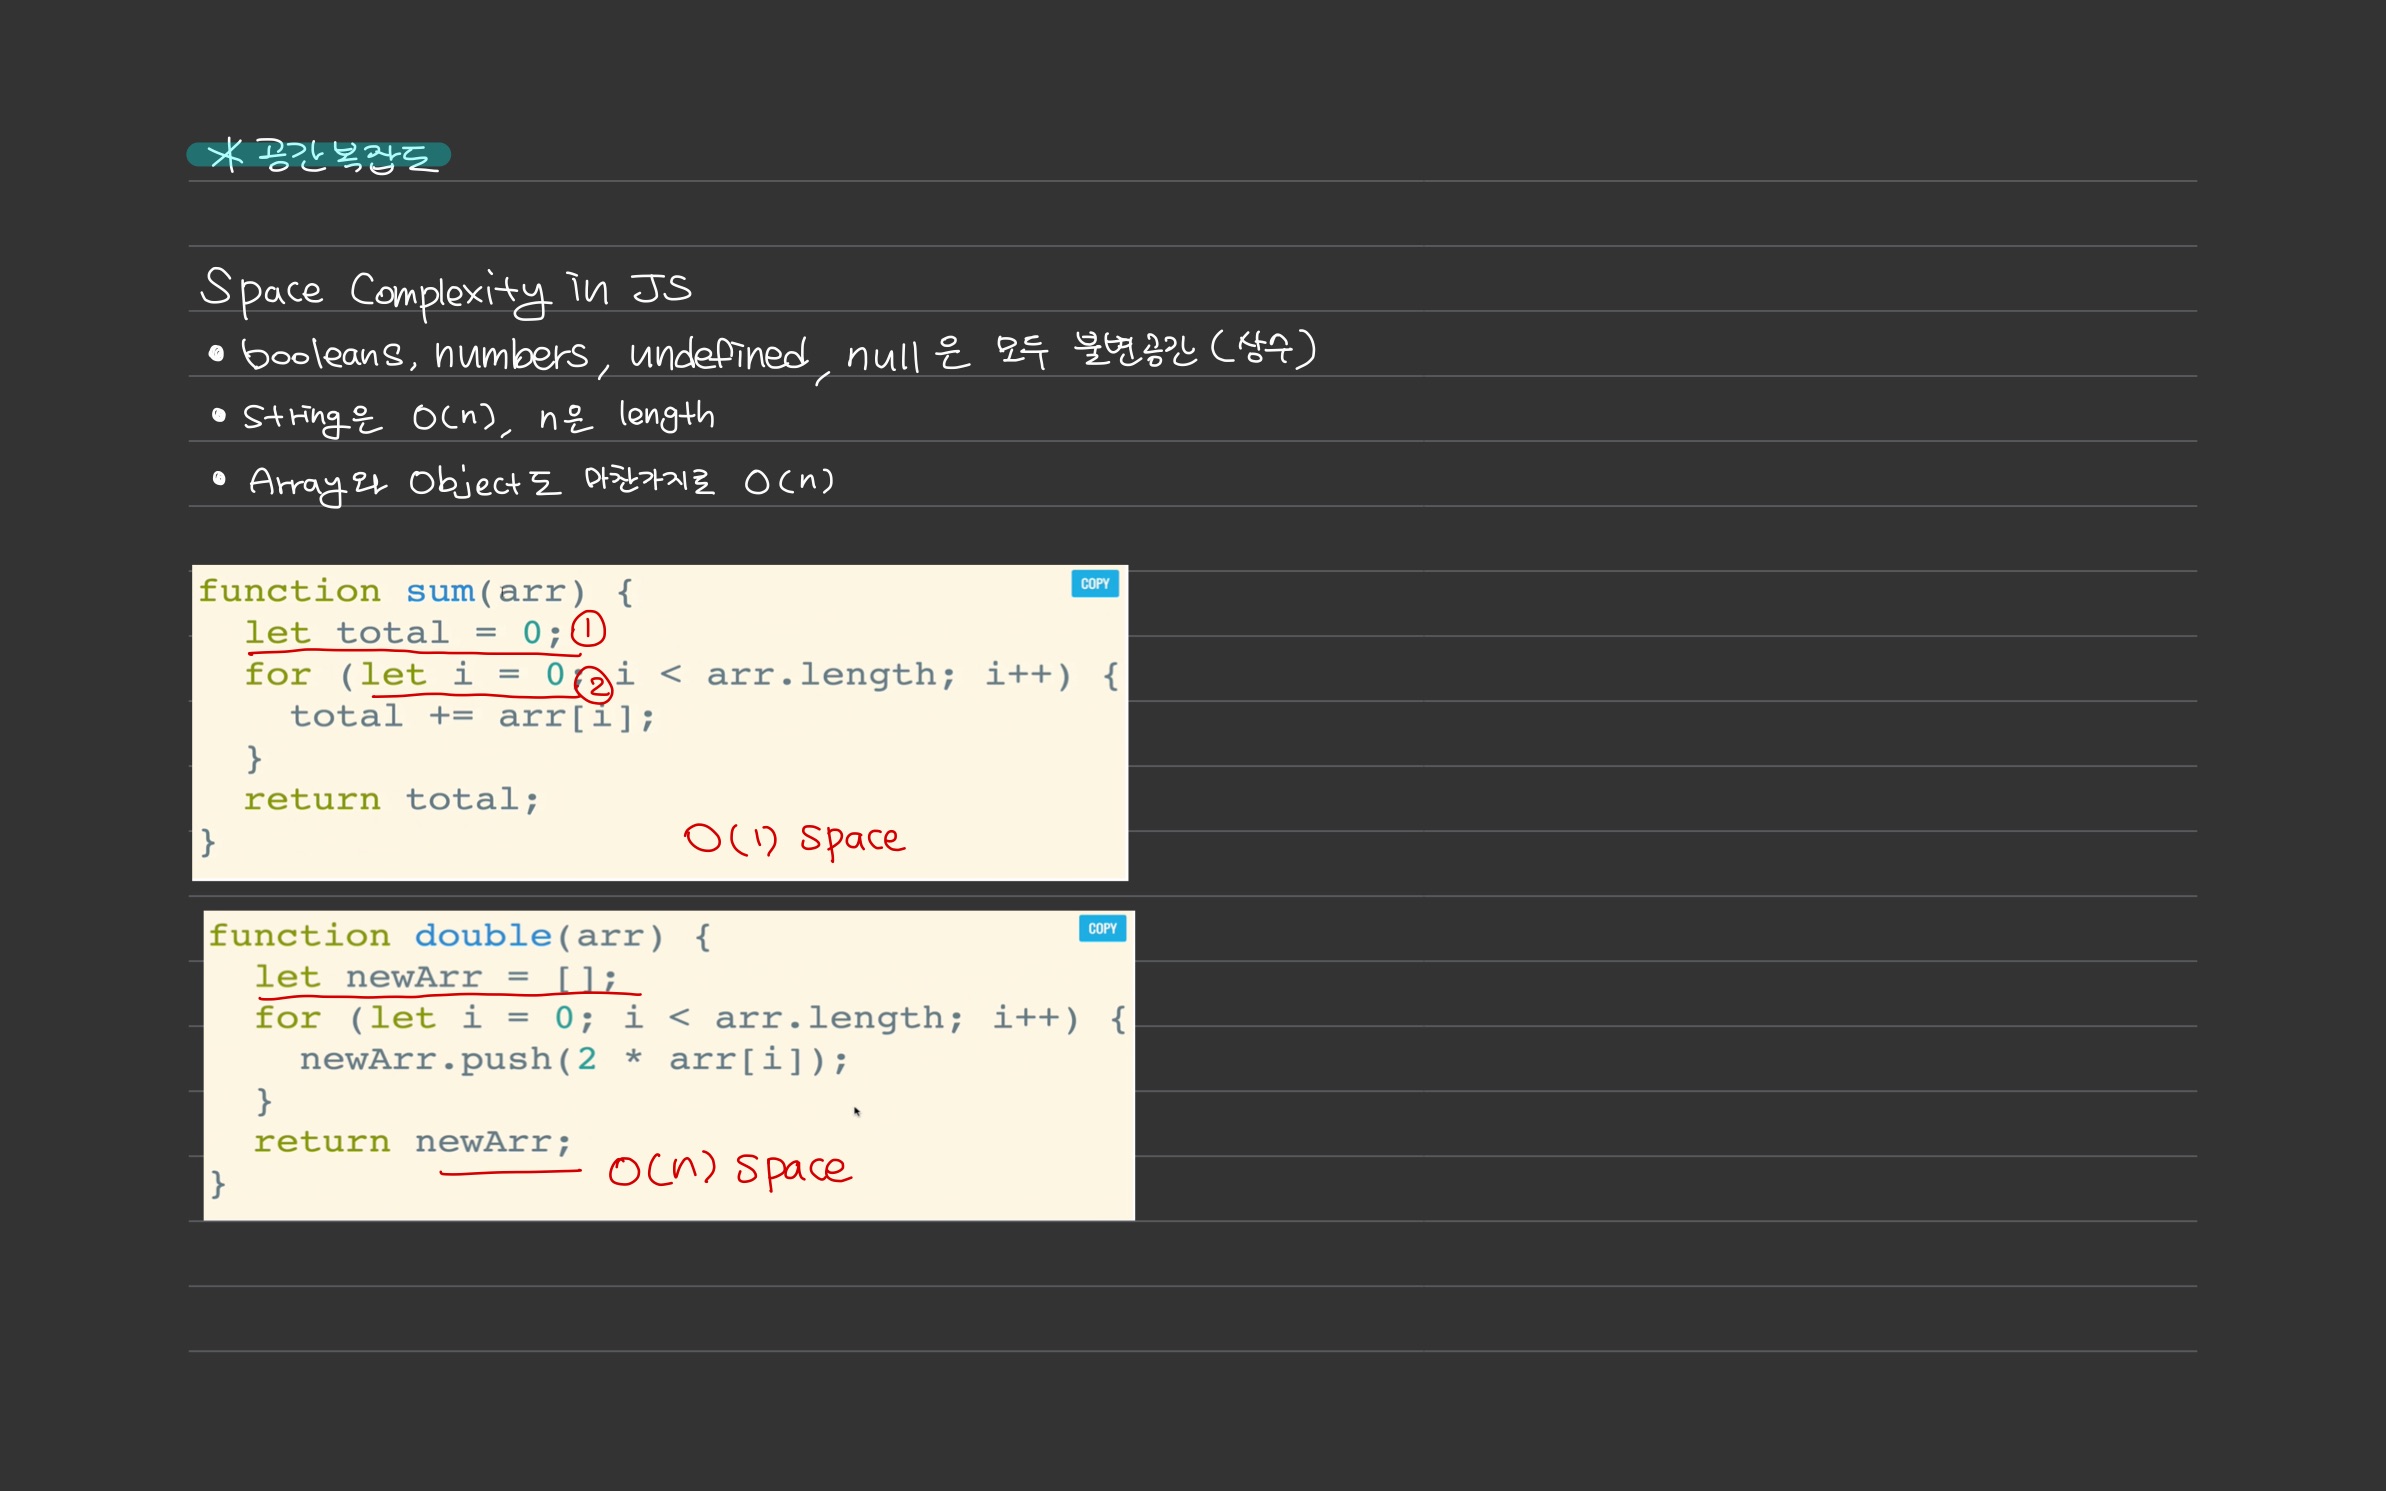The width and height of the screenshot is (2386, 1491).
Task: Click the 'let newArr = [];' code line
Action: (435, 977)
